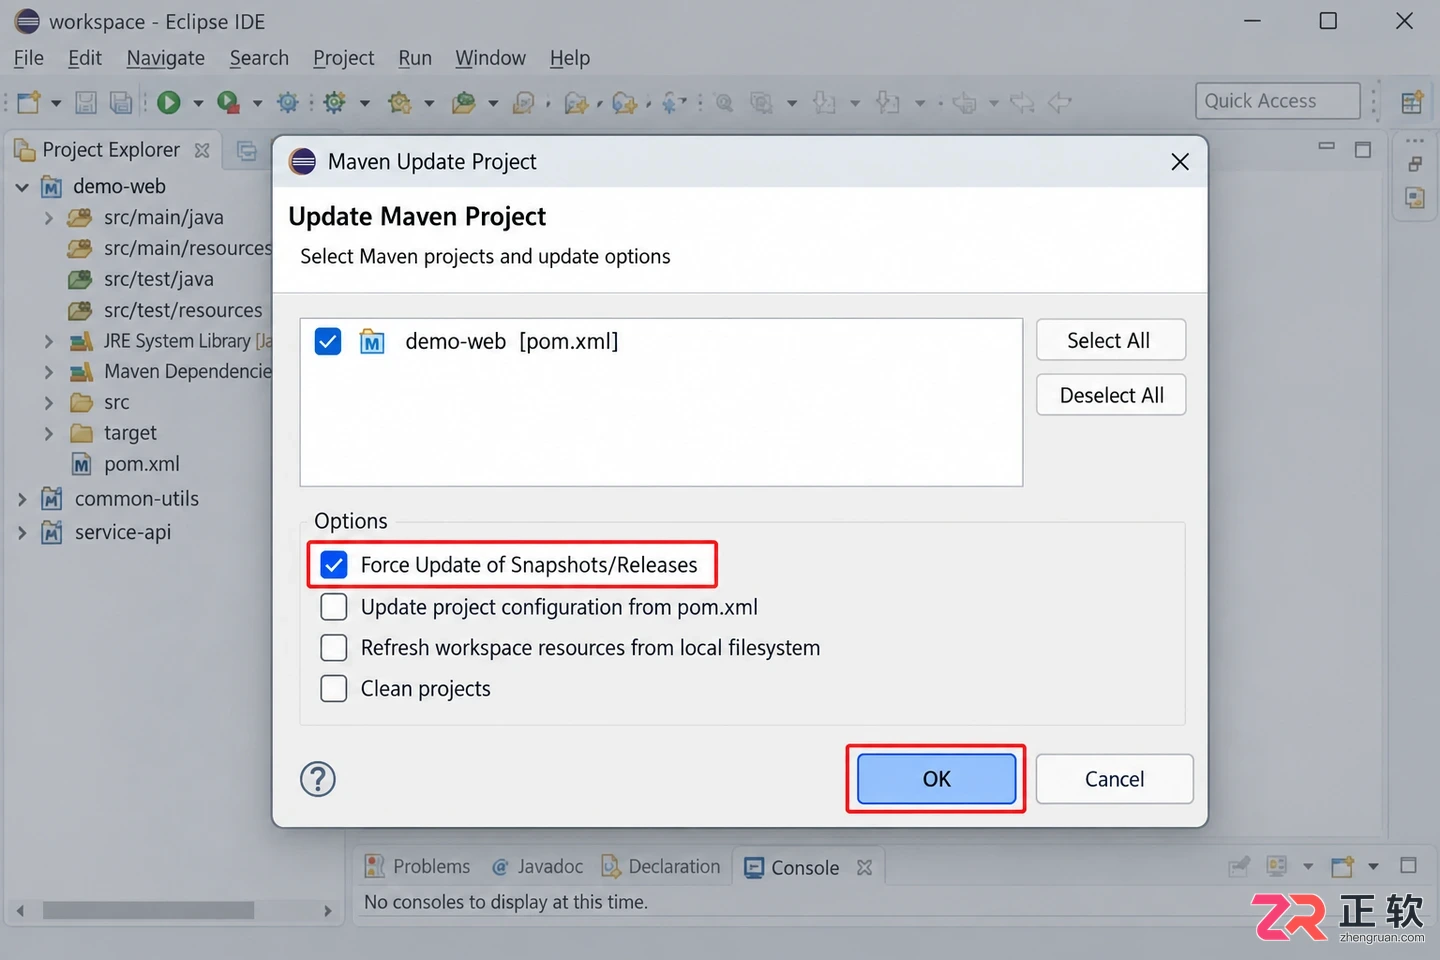The height and width of the screenshot is (960, 1440).
Task: Click the Select All button
Action: pos(1111,340)
